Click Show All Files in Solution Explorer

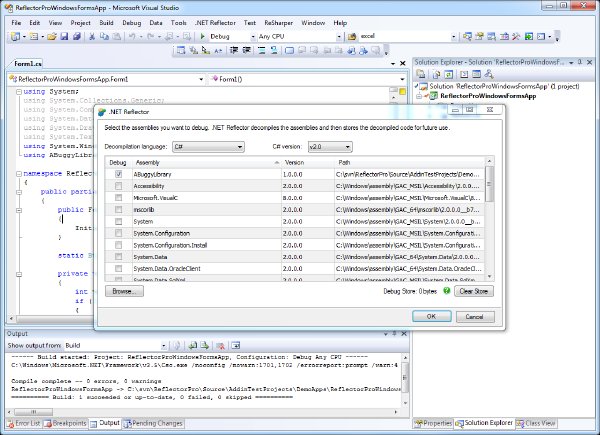pos(436,74)
